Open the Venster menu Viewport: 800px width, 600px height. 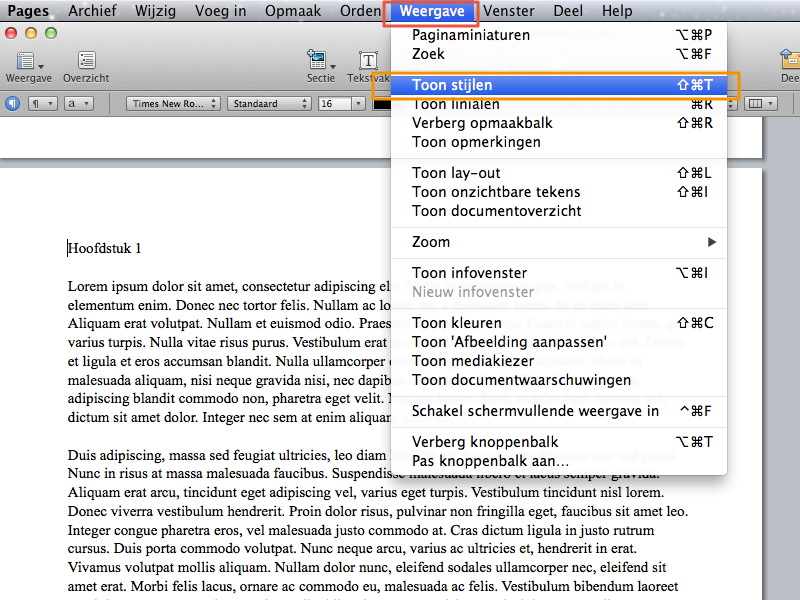pos(509,11)
